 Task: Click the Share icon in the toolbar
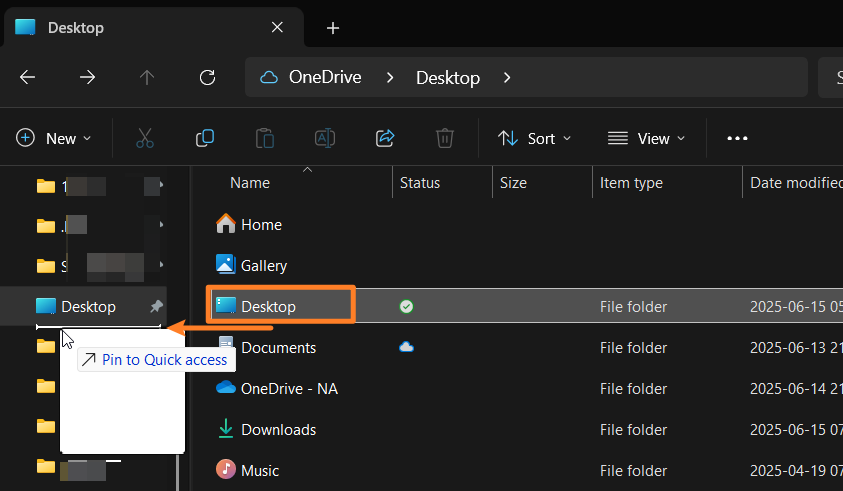point(385,138)
